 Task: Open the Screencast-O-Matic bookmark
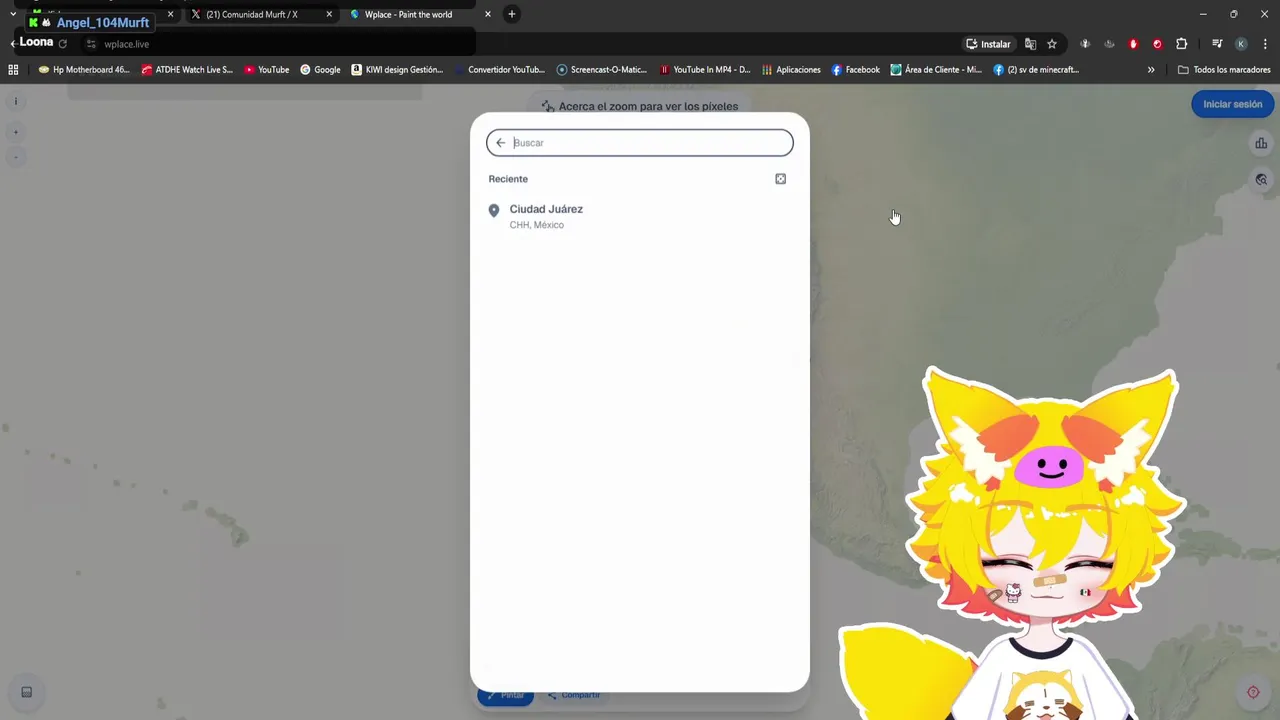(x=602, y=70)
